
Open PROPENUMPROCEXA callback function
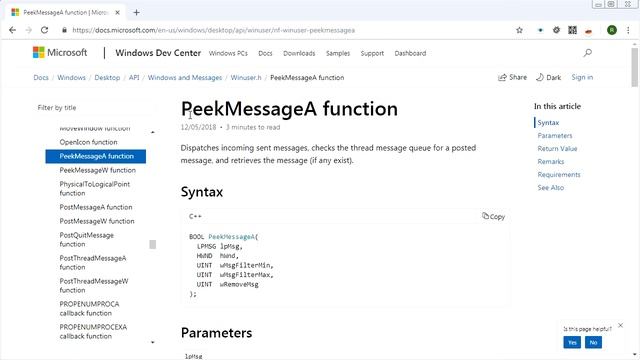coord(93,331)
